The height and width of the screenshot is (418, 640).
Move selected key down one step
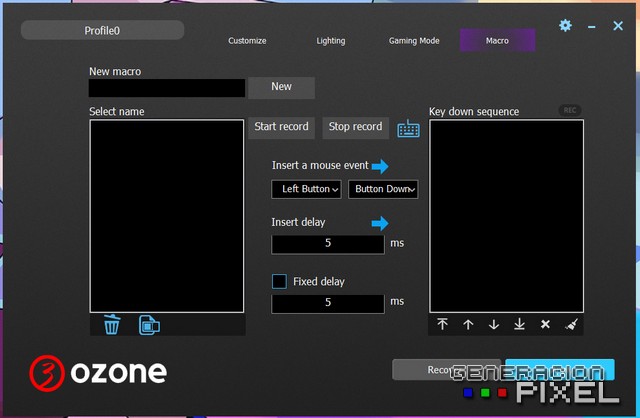pos(493,324)
